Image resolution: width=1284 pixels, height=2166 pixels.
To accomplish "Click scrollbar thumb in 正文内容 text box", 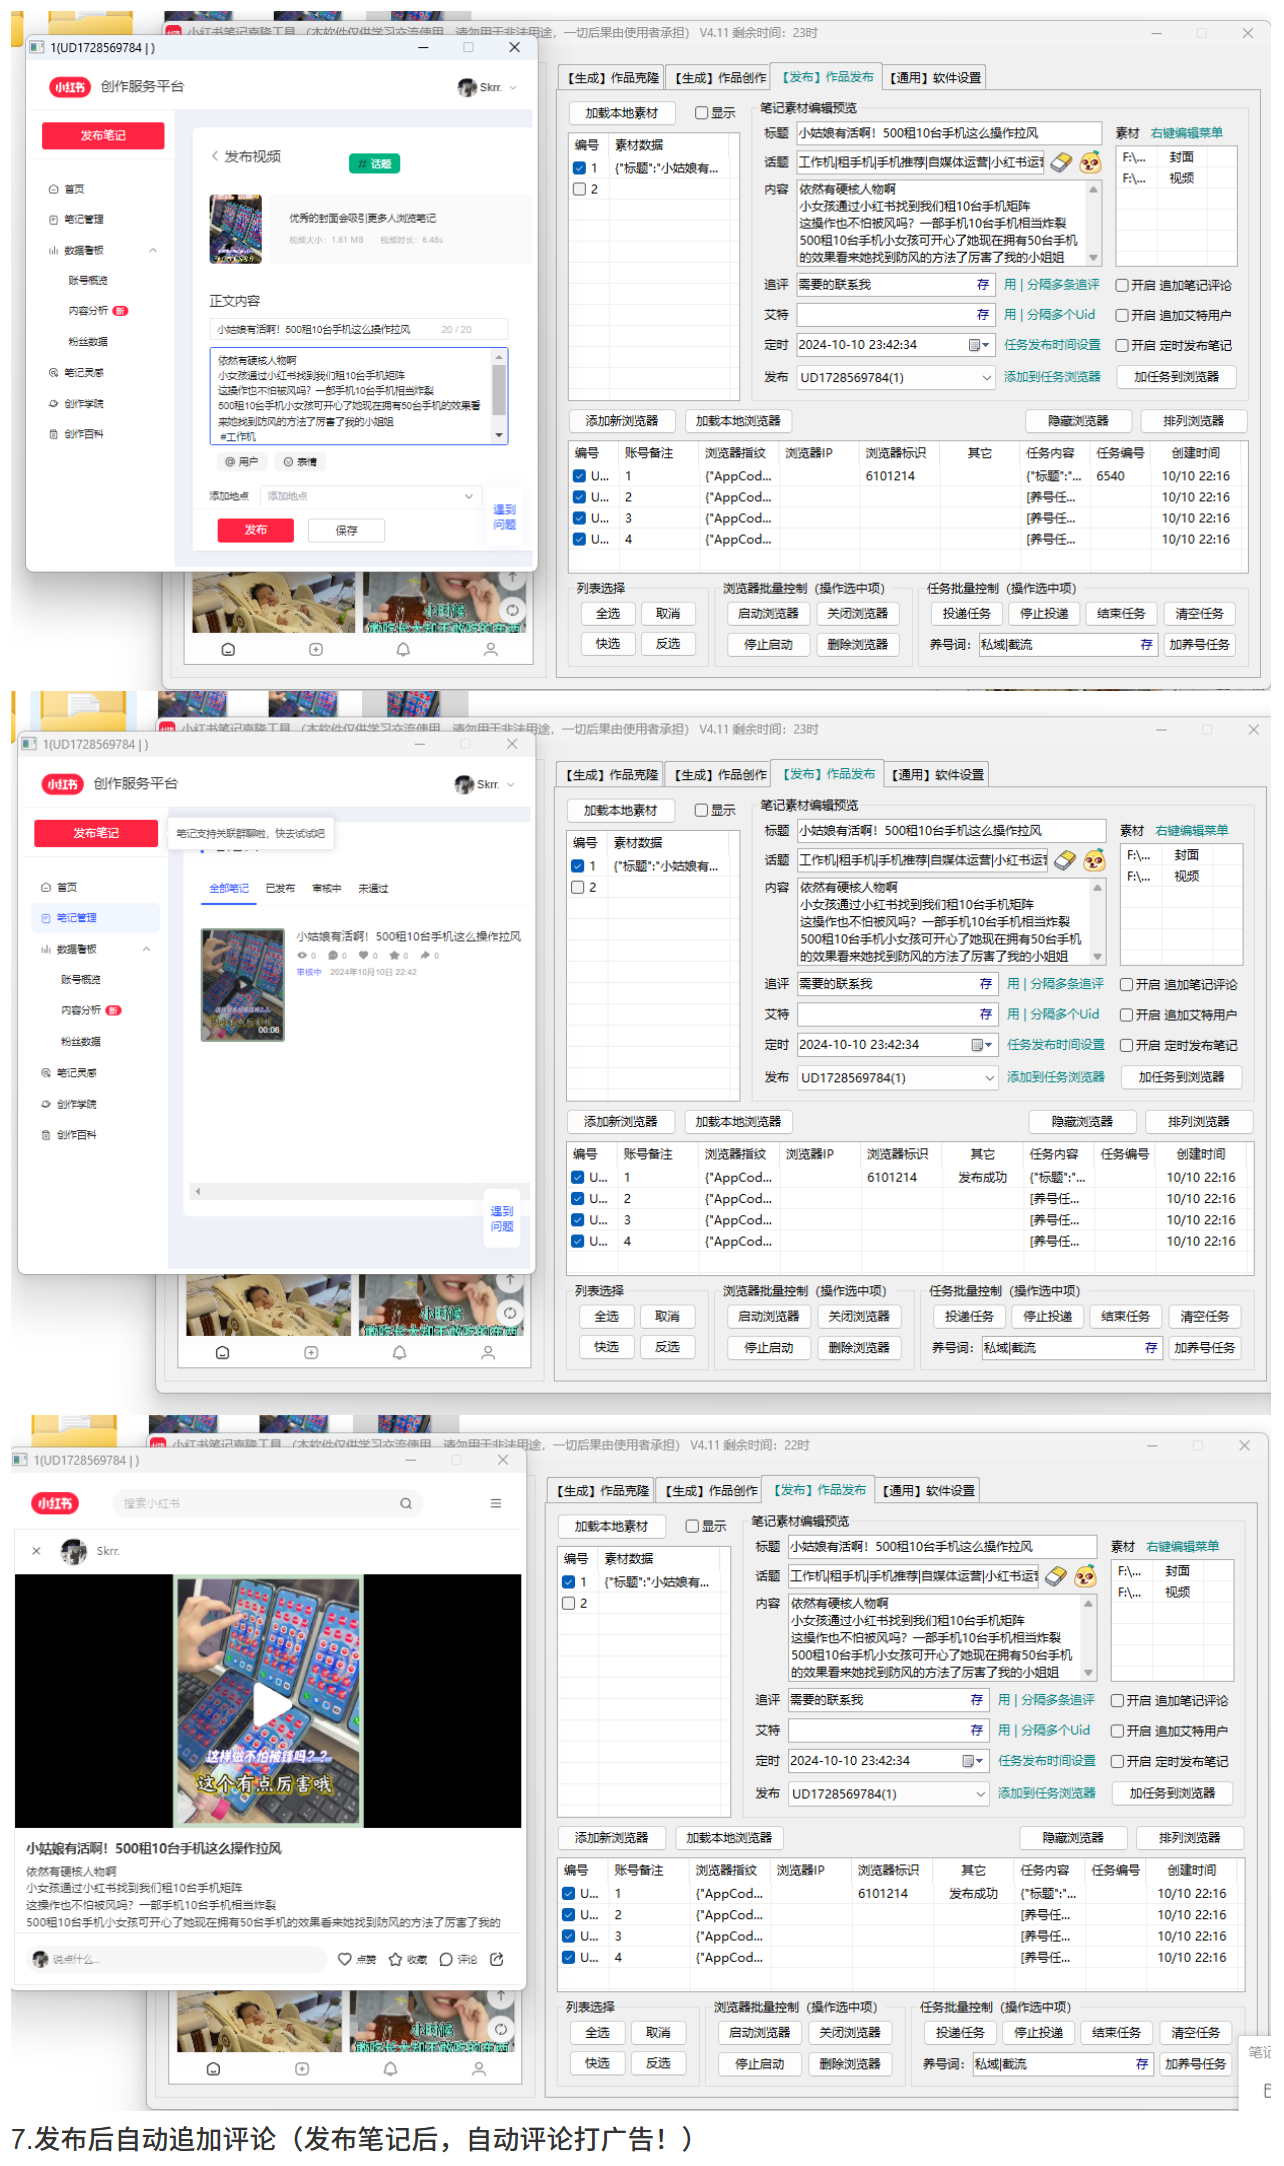I will point(499,390).
